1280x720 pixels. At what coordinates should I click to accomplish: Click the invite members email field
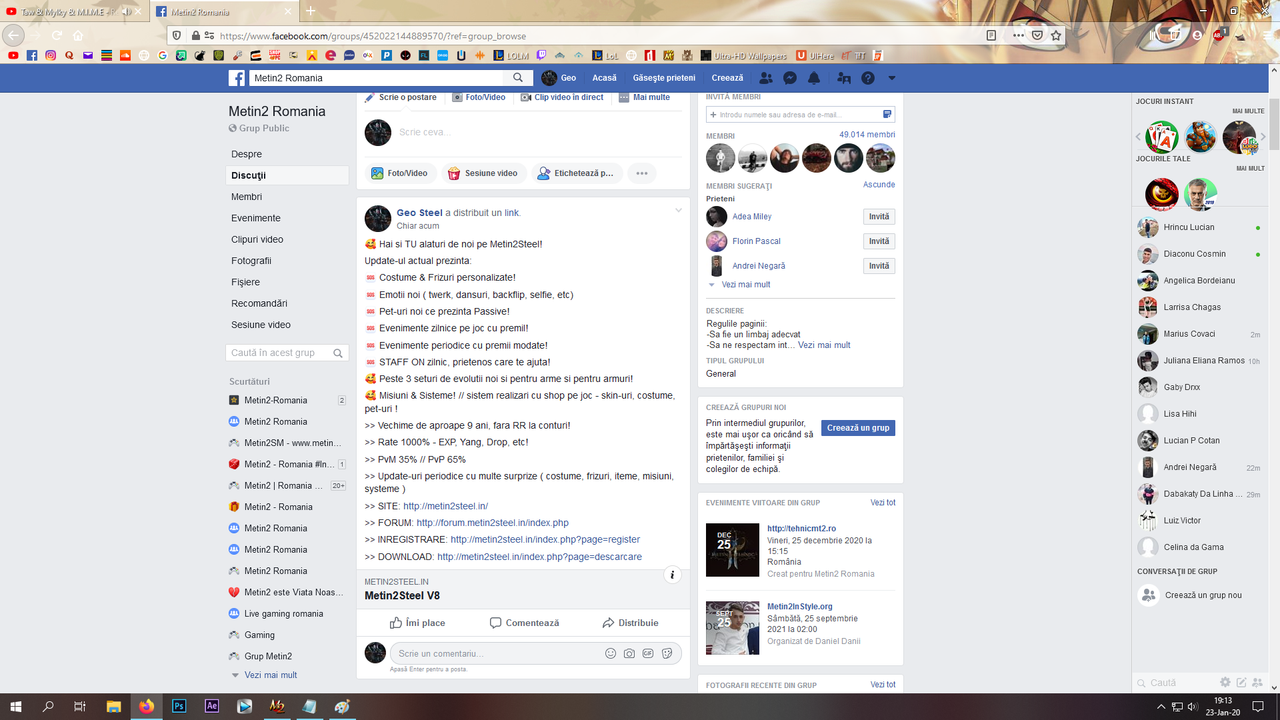coord(800,115)
